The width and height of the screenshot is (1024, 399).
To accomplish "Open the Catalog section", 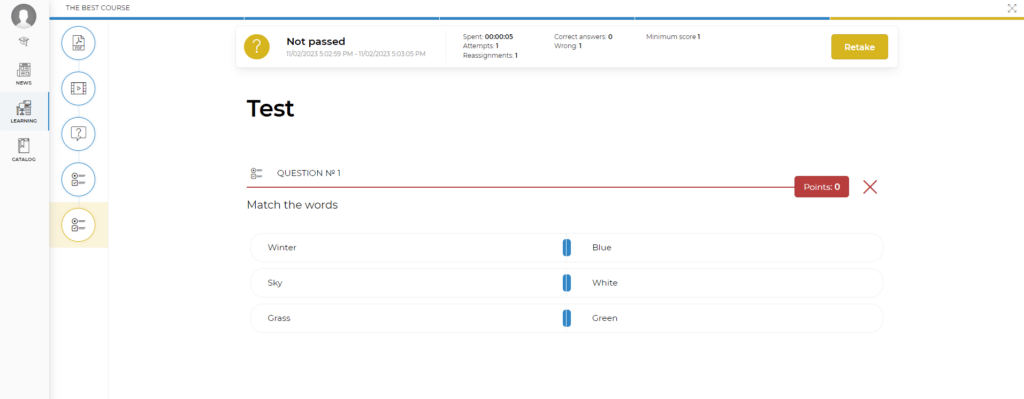I will click(24, 150).
